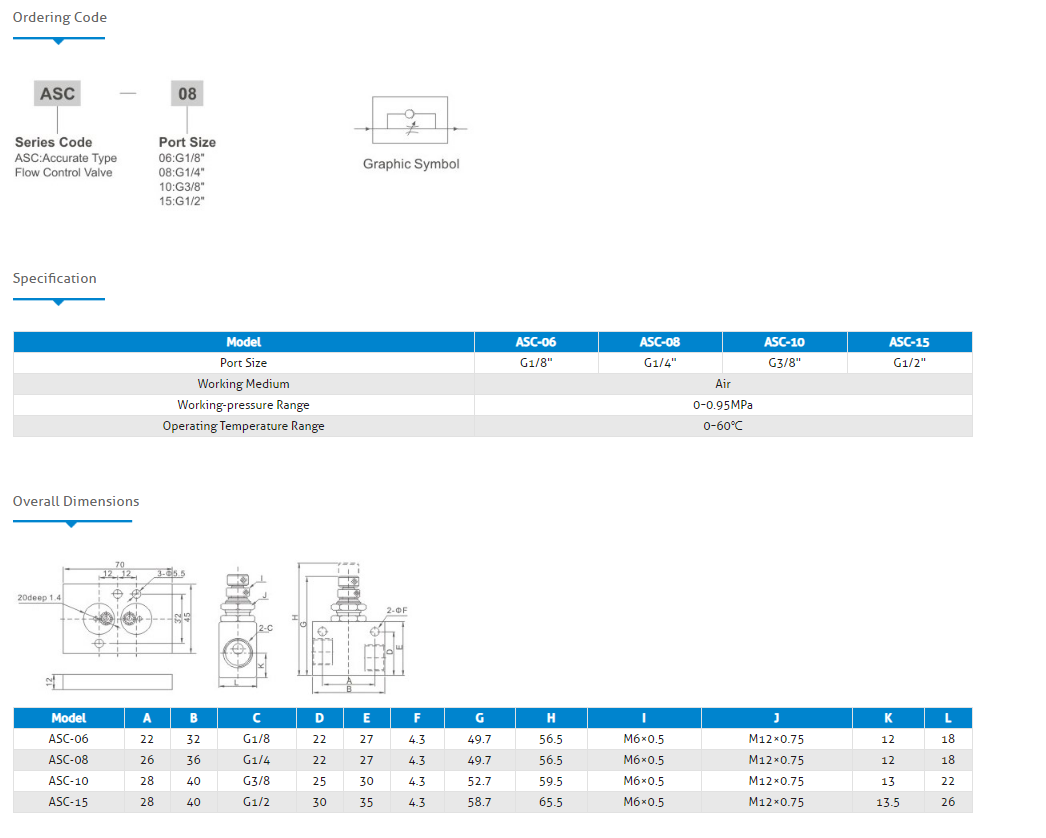Click the ASC-08 row in the dimensions table
This screenshot has width=1046, height=838.
tap(69, 760)
